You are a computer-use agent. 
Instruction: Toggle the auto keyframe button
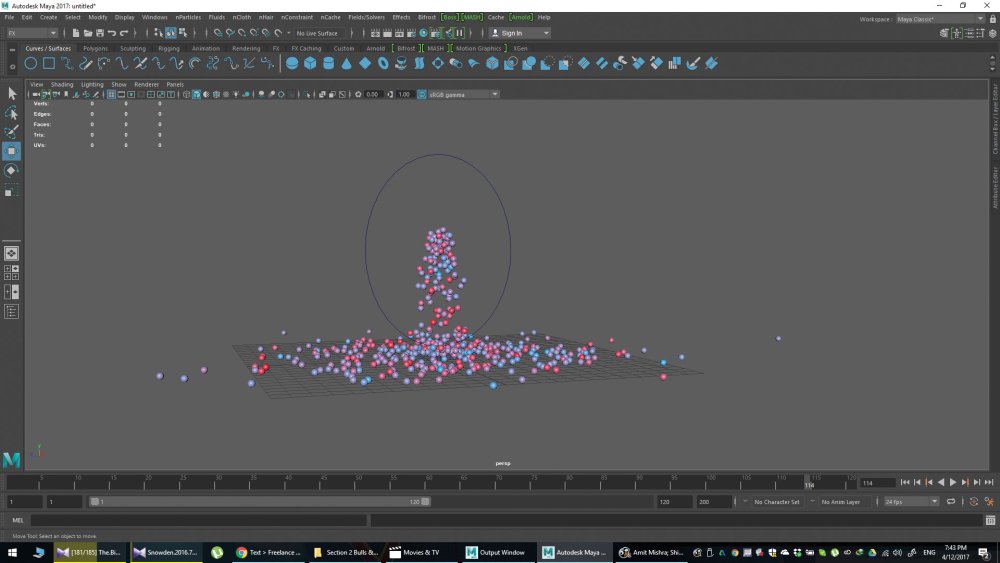point(974,502)
